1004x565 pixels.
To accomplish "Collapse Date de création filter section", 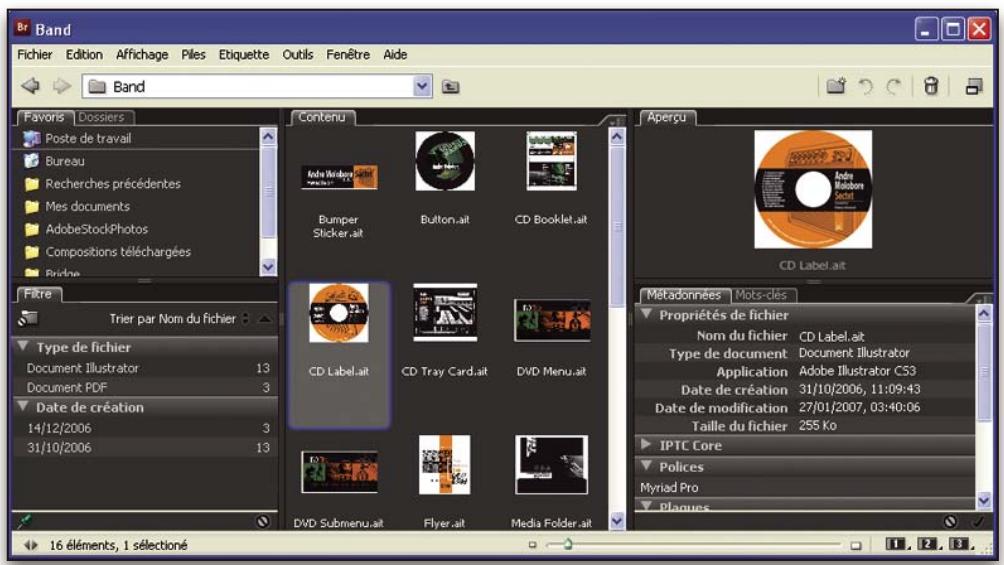I will 23,407.
